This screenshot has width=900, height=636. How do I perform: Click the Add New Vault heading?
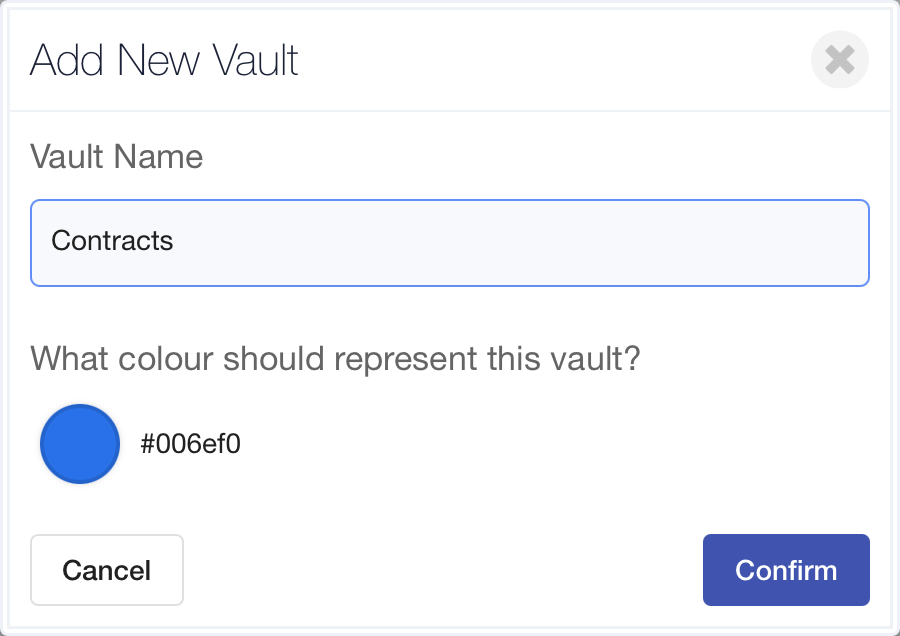[164, 60]
